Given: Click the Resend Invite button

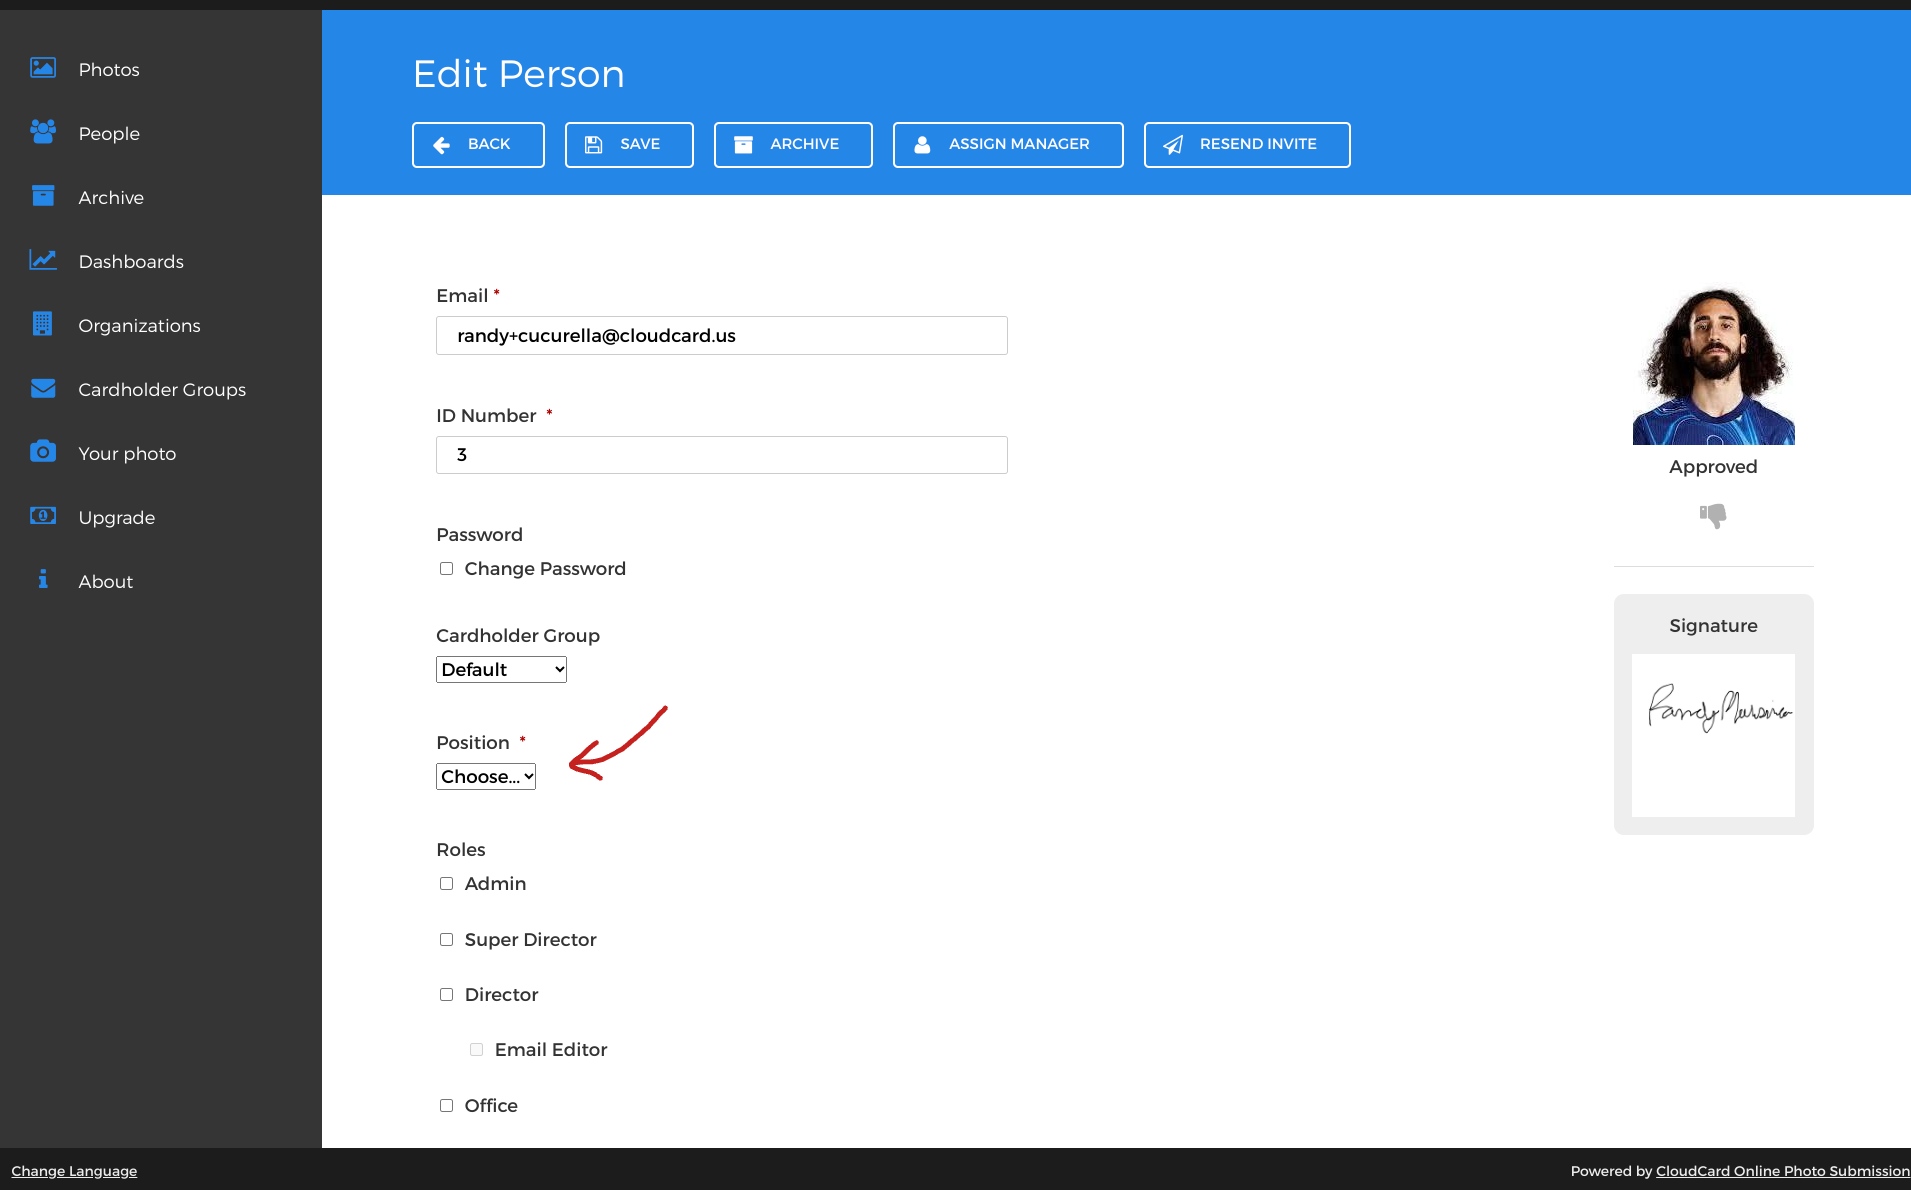Looking at the screenshot, I should [1246, 144].
